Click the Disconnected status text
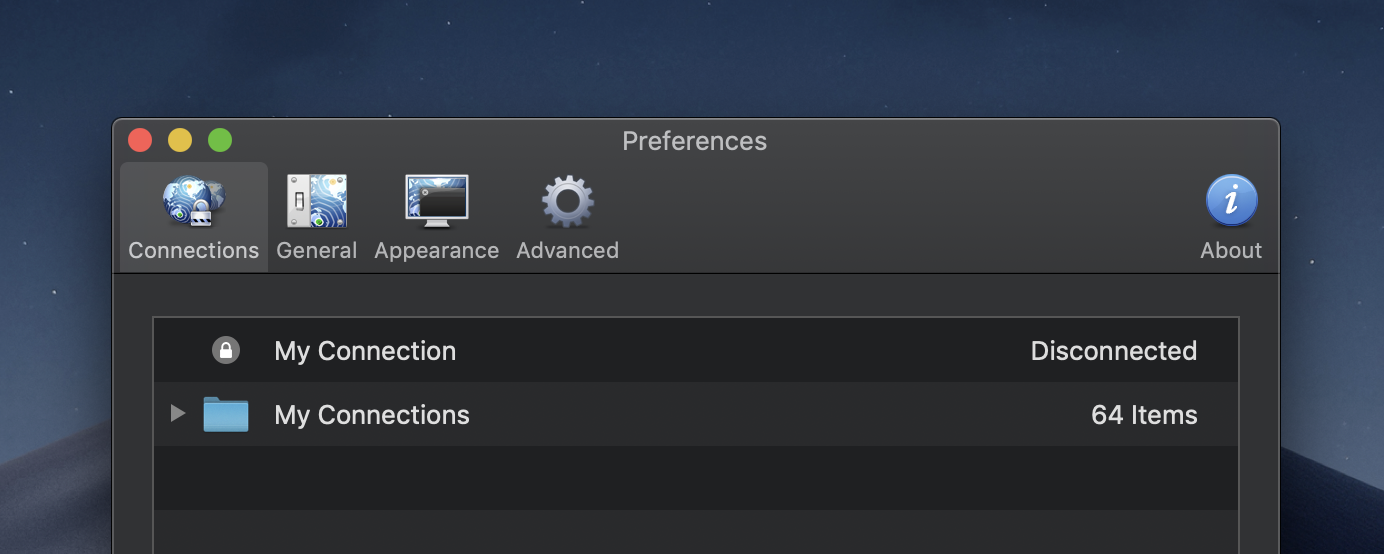 (x=1113, y=351)
